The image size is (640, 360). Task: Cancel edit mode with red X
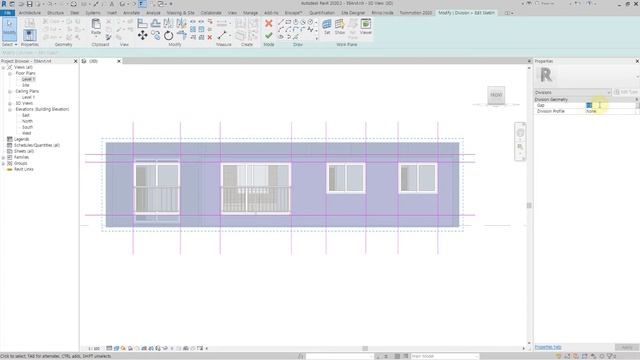coord(269,23)
